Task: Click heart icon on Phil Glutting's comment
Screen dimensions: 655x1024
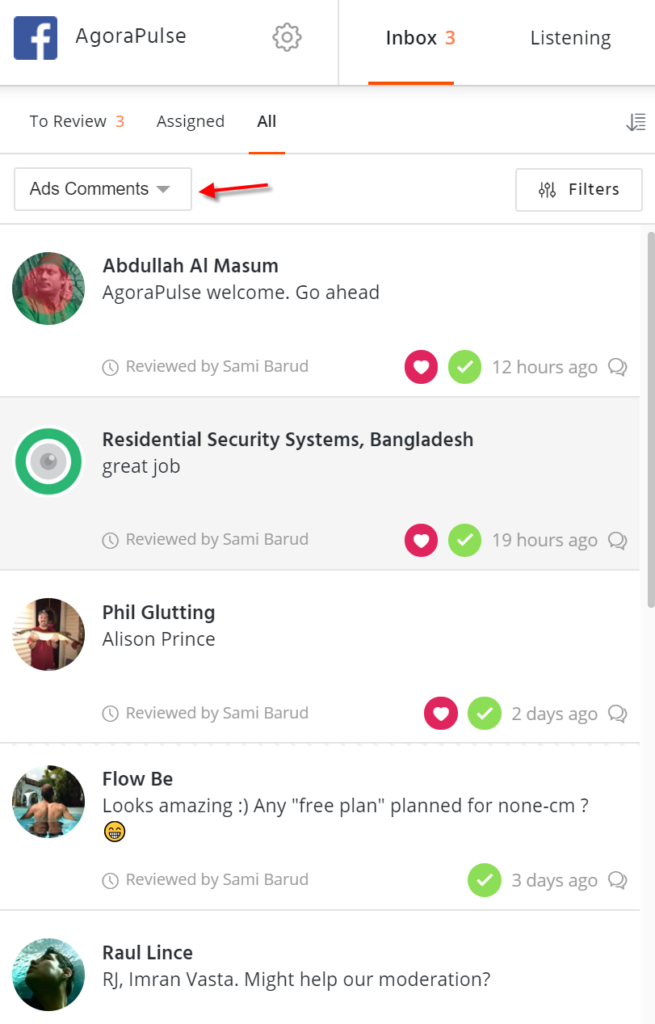Action: pos(441,714)
